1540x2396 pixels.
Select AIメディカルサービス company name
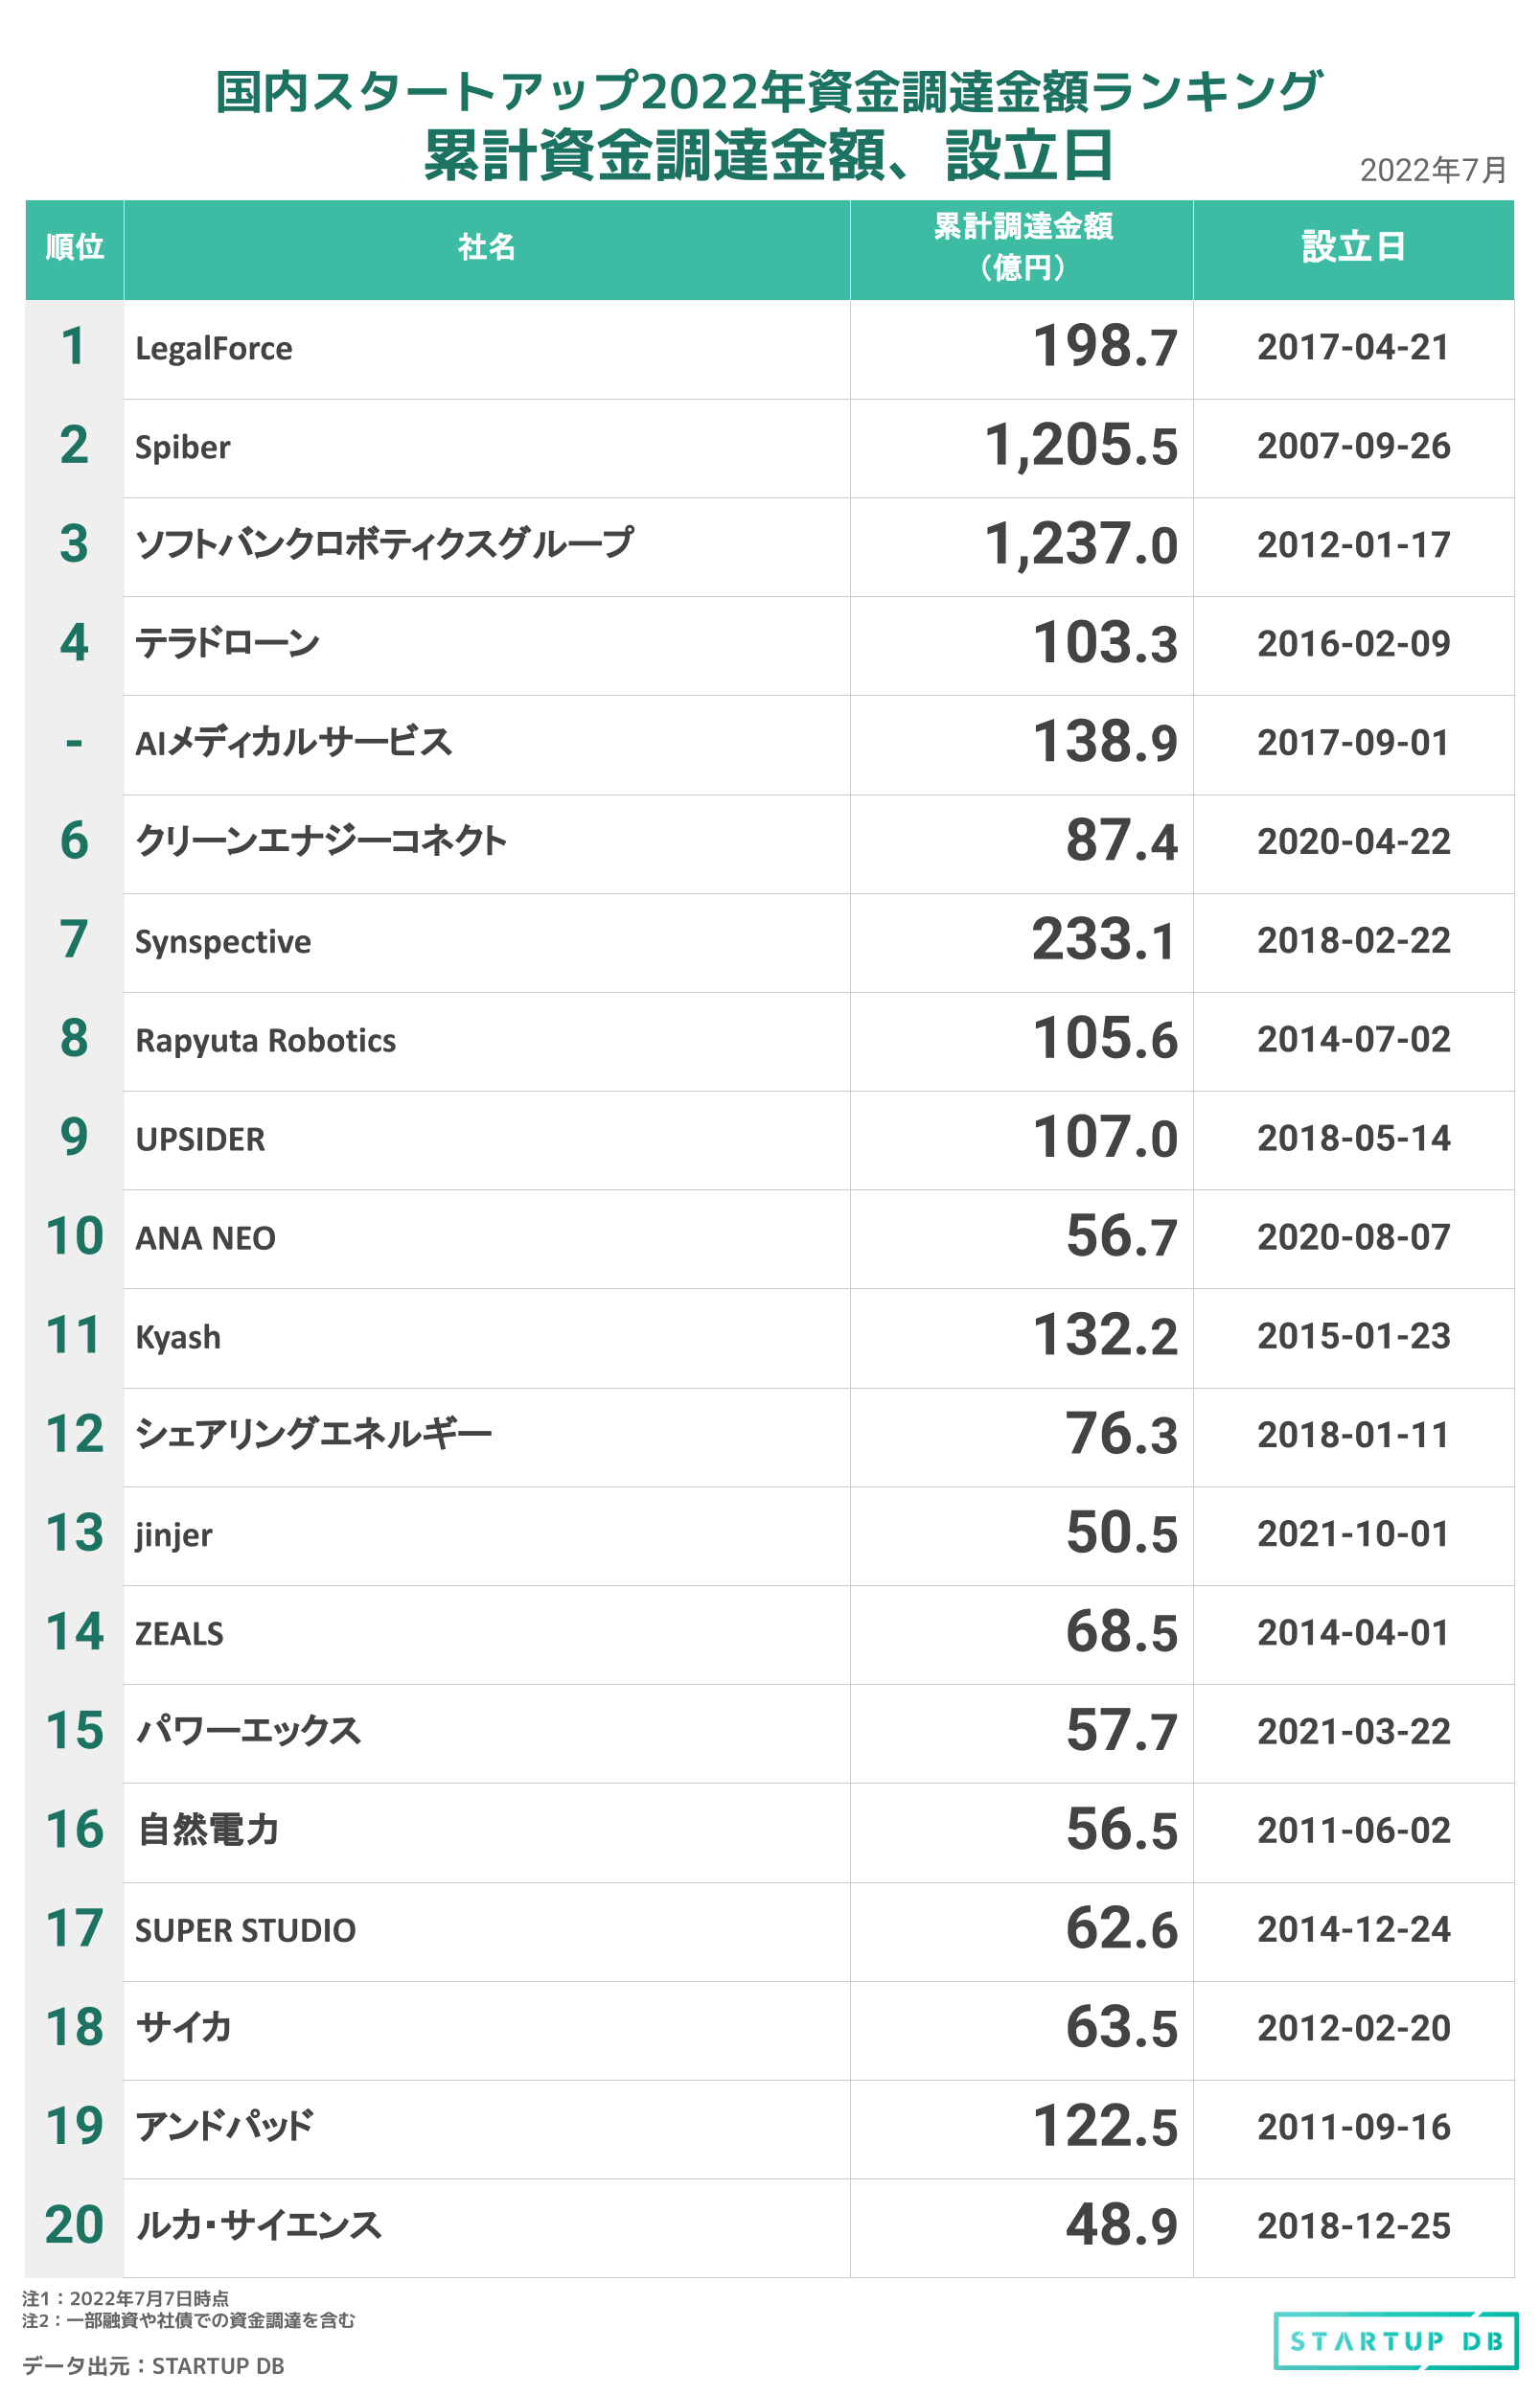tap(294, 742)
